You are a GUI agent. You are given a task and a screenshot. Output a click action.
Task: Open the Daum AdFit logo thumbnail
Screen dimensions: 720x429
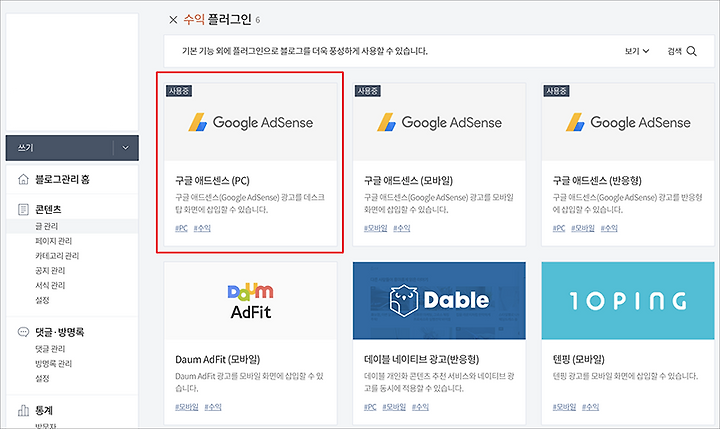(251, 301)
